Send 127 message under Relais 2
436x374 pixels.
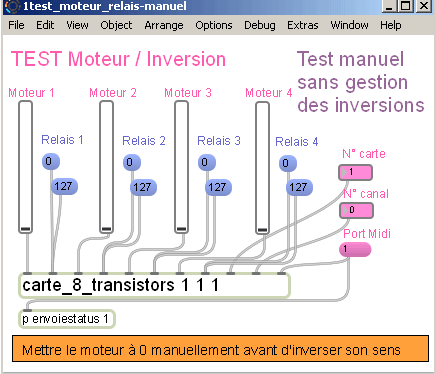tap(143, 187)
